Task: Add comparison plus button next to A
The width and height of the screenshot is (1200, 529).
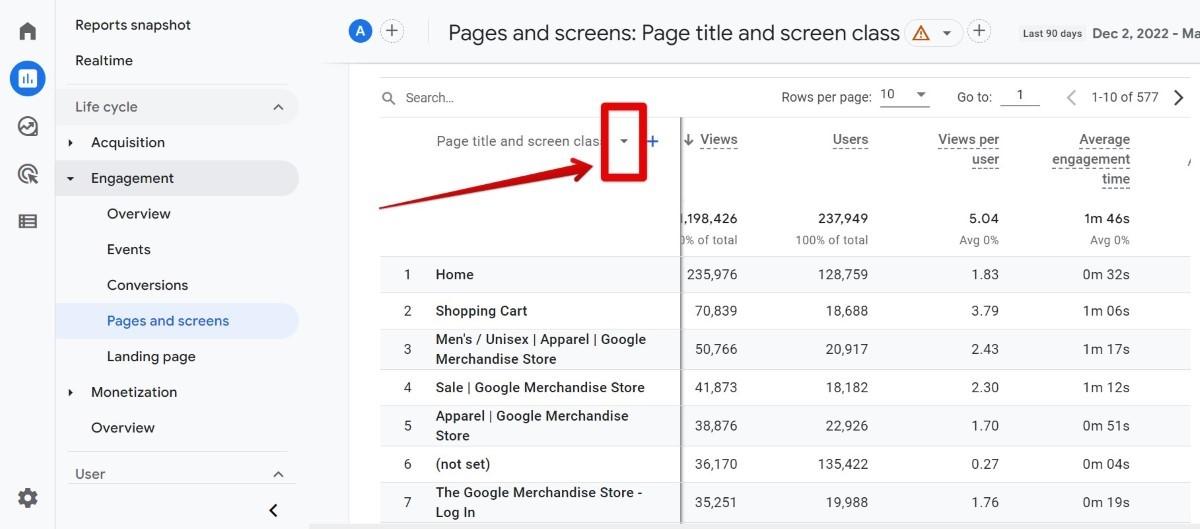Action: [392, 31]
